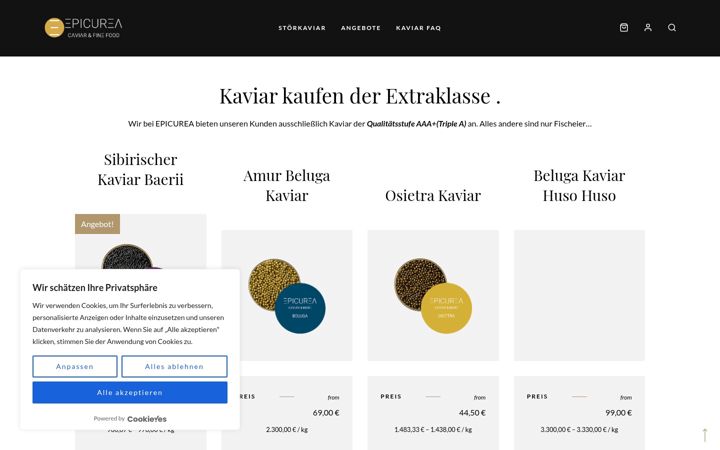Image resolution: width=720 pixels, height=450 pixels.
Task: Click the scroll-to-top arrow icon
Action: click(704, 434)
